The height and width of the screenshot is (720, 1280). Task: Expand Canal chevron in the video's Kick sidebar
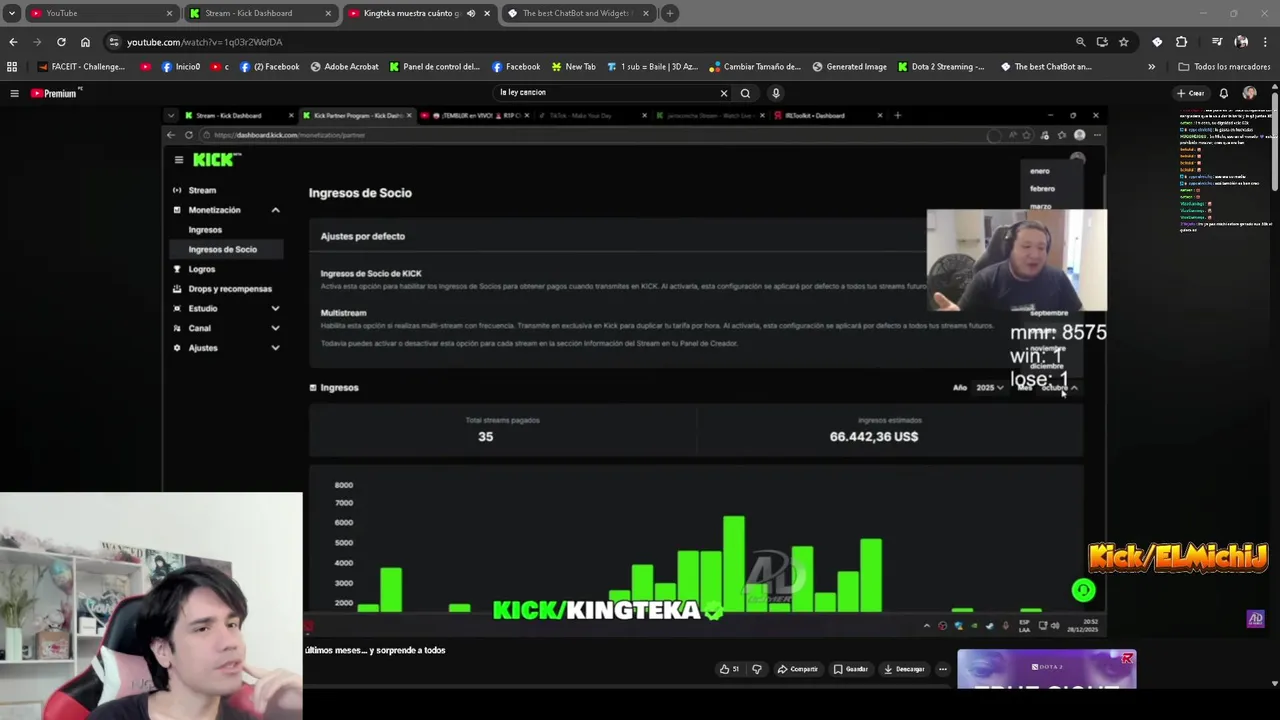click(x=275, y=328)
